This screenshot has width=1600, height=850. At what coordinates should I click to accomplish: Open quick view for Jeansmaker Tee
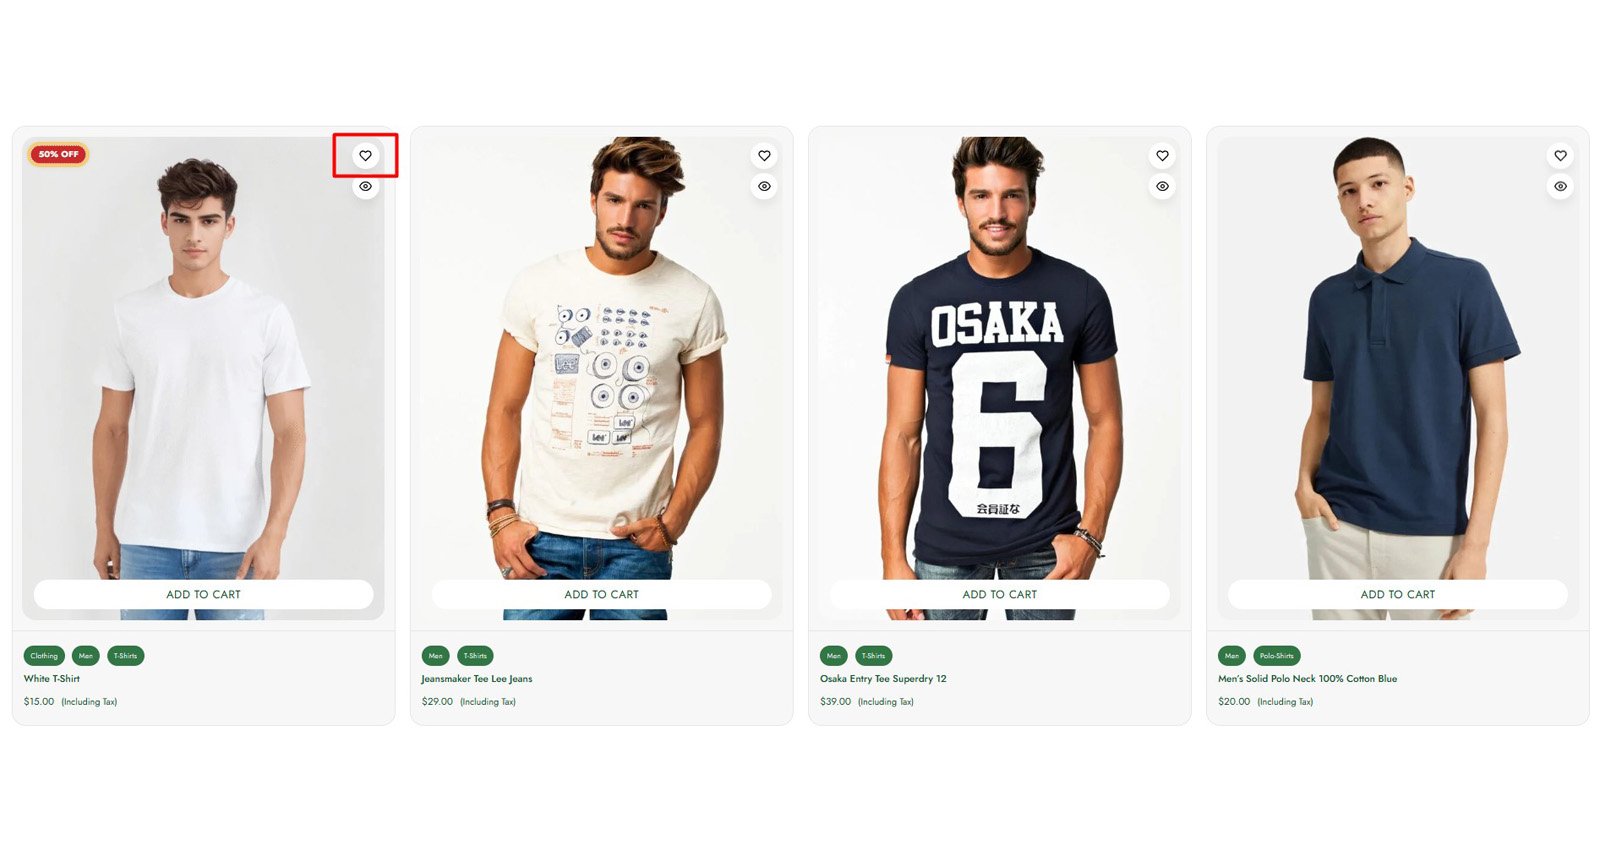coord(764,186)
